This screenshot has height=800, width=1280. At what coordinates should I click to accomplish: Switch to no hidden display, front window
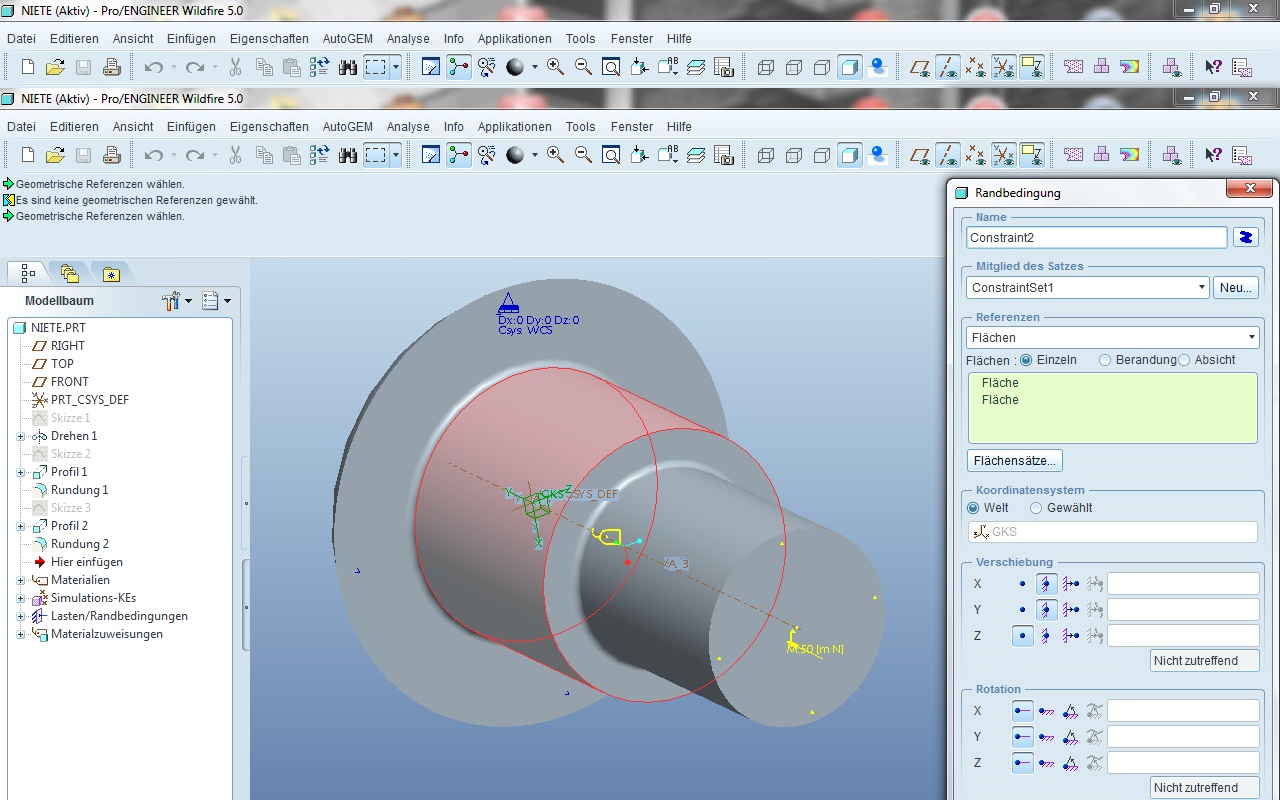pos(822,155)
